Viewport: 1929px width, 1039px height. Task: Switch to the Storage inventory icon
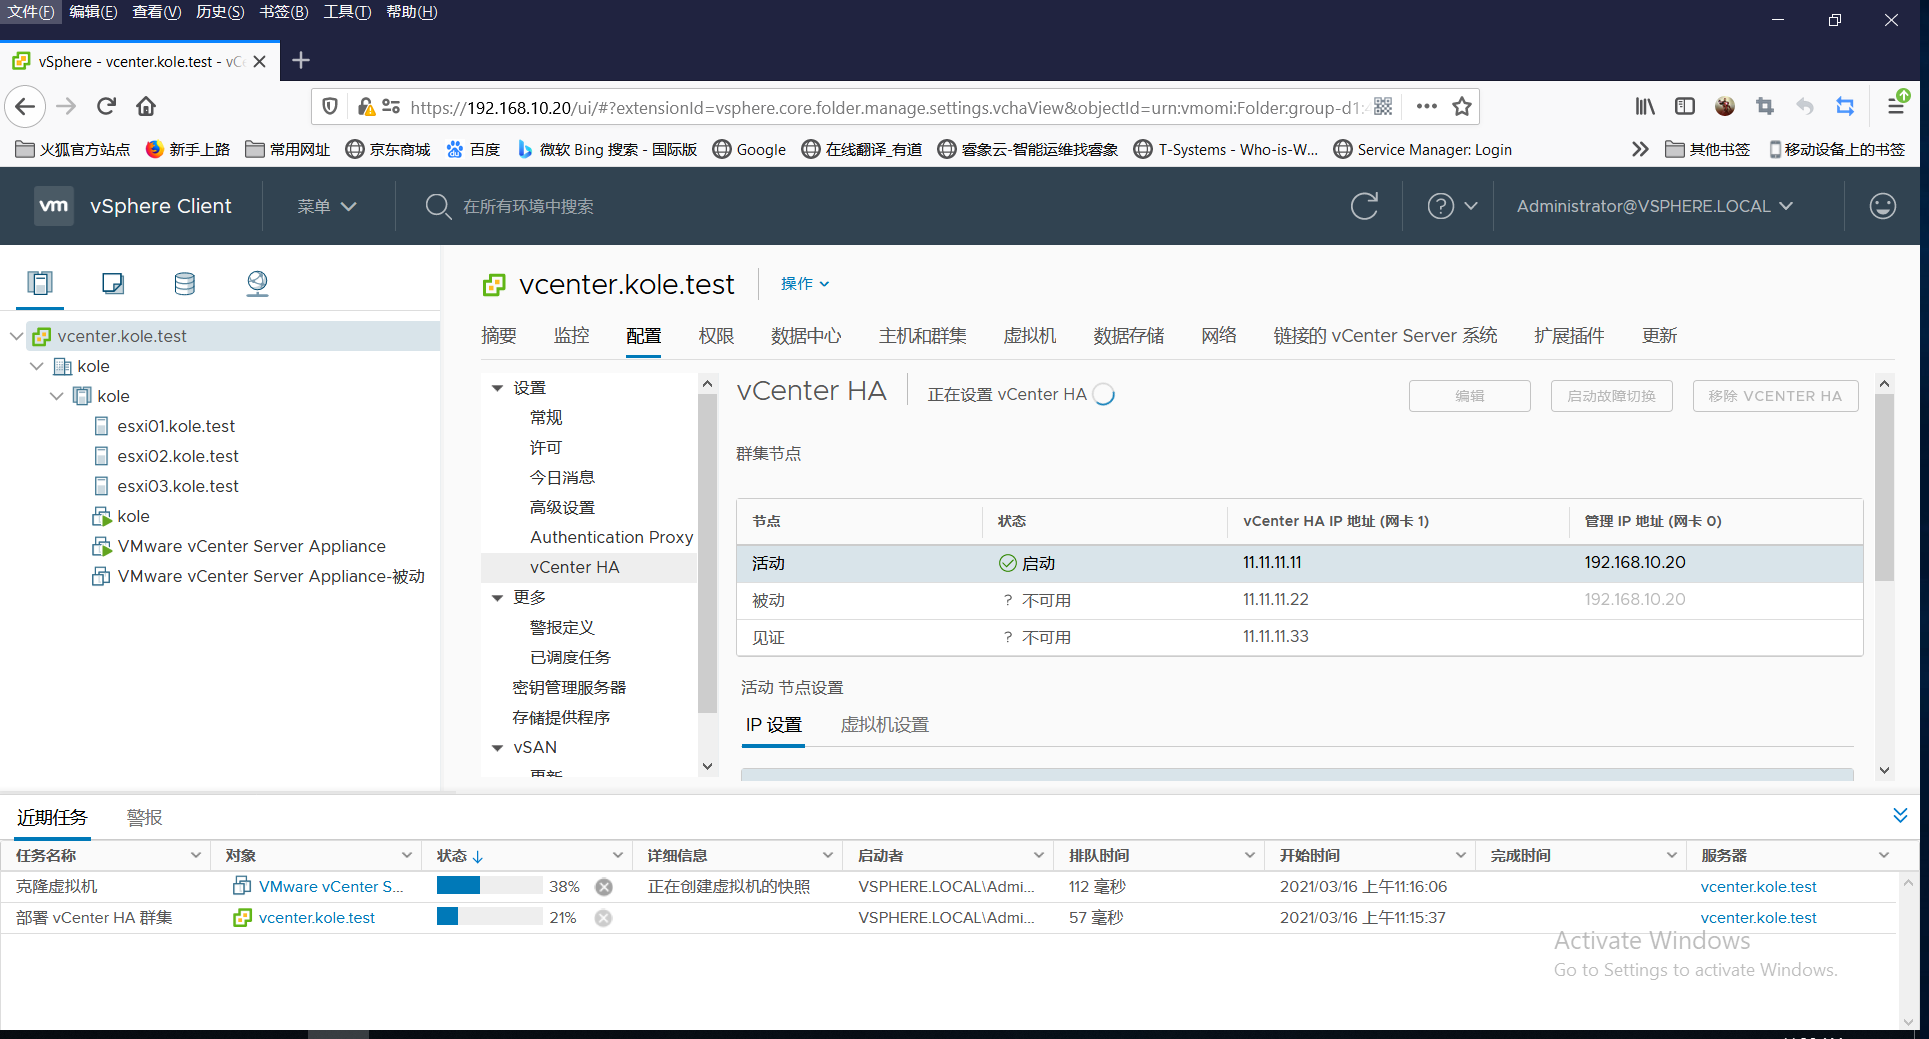184,283
